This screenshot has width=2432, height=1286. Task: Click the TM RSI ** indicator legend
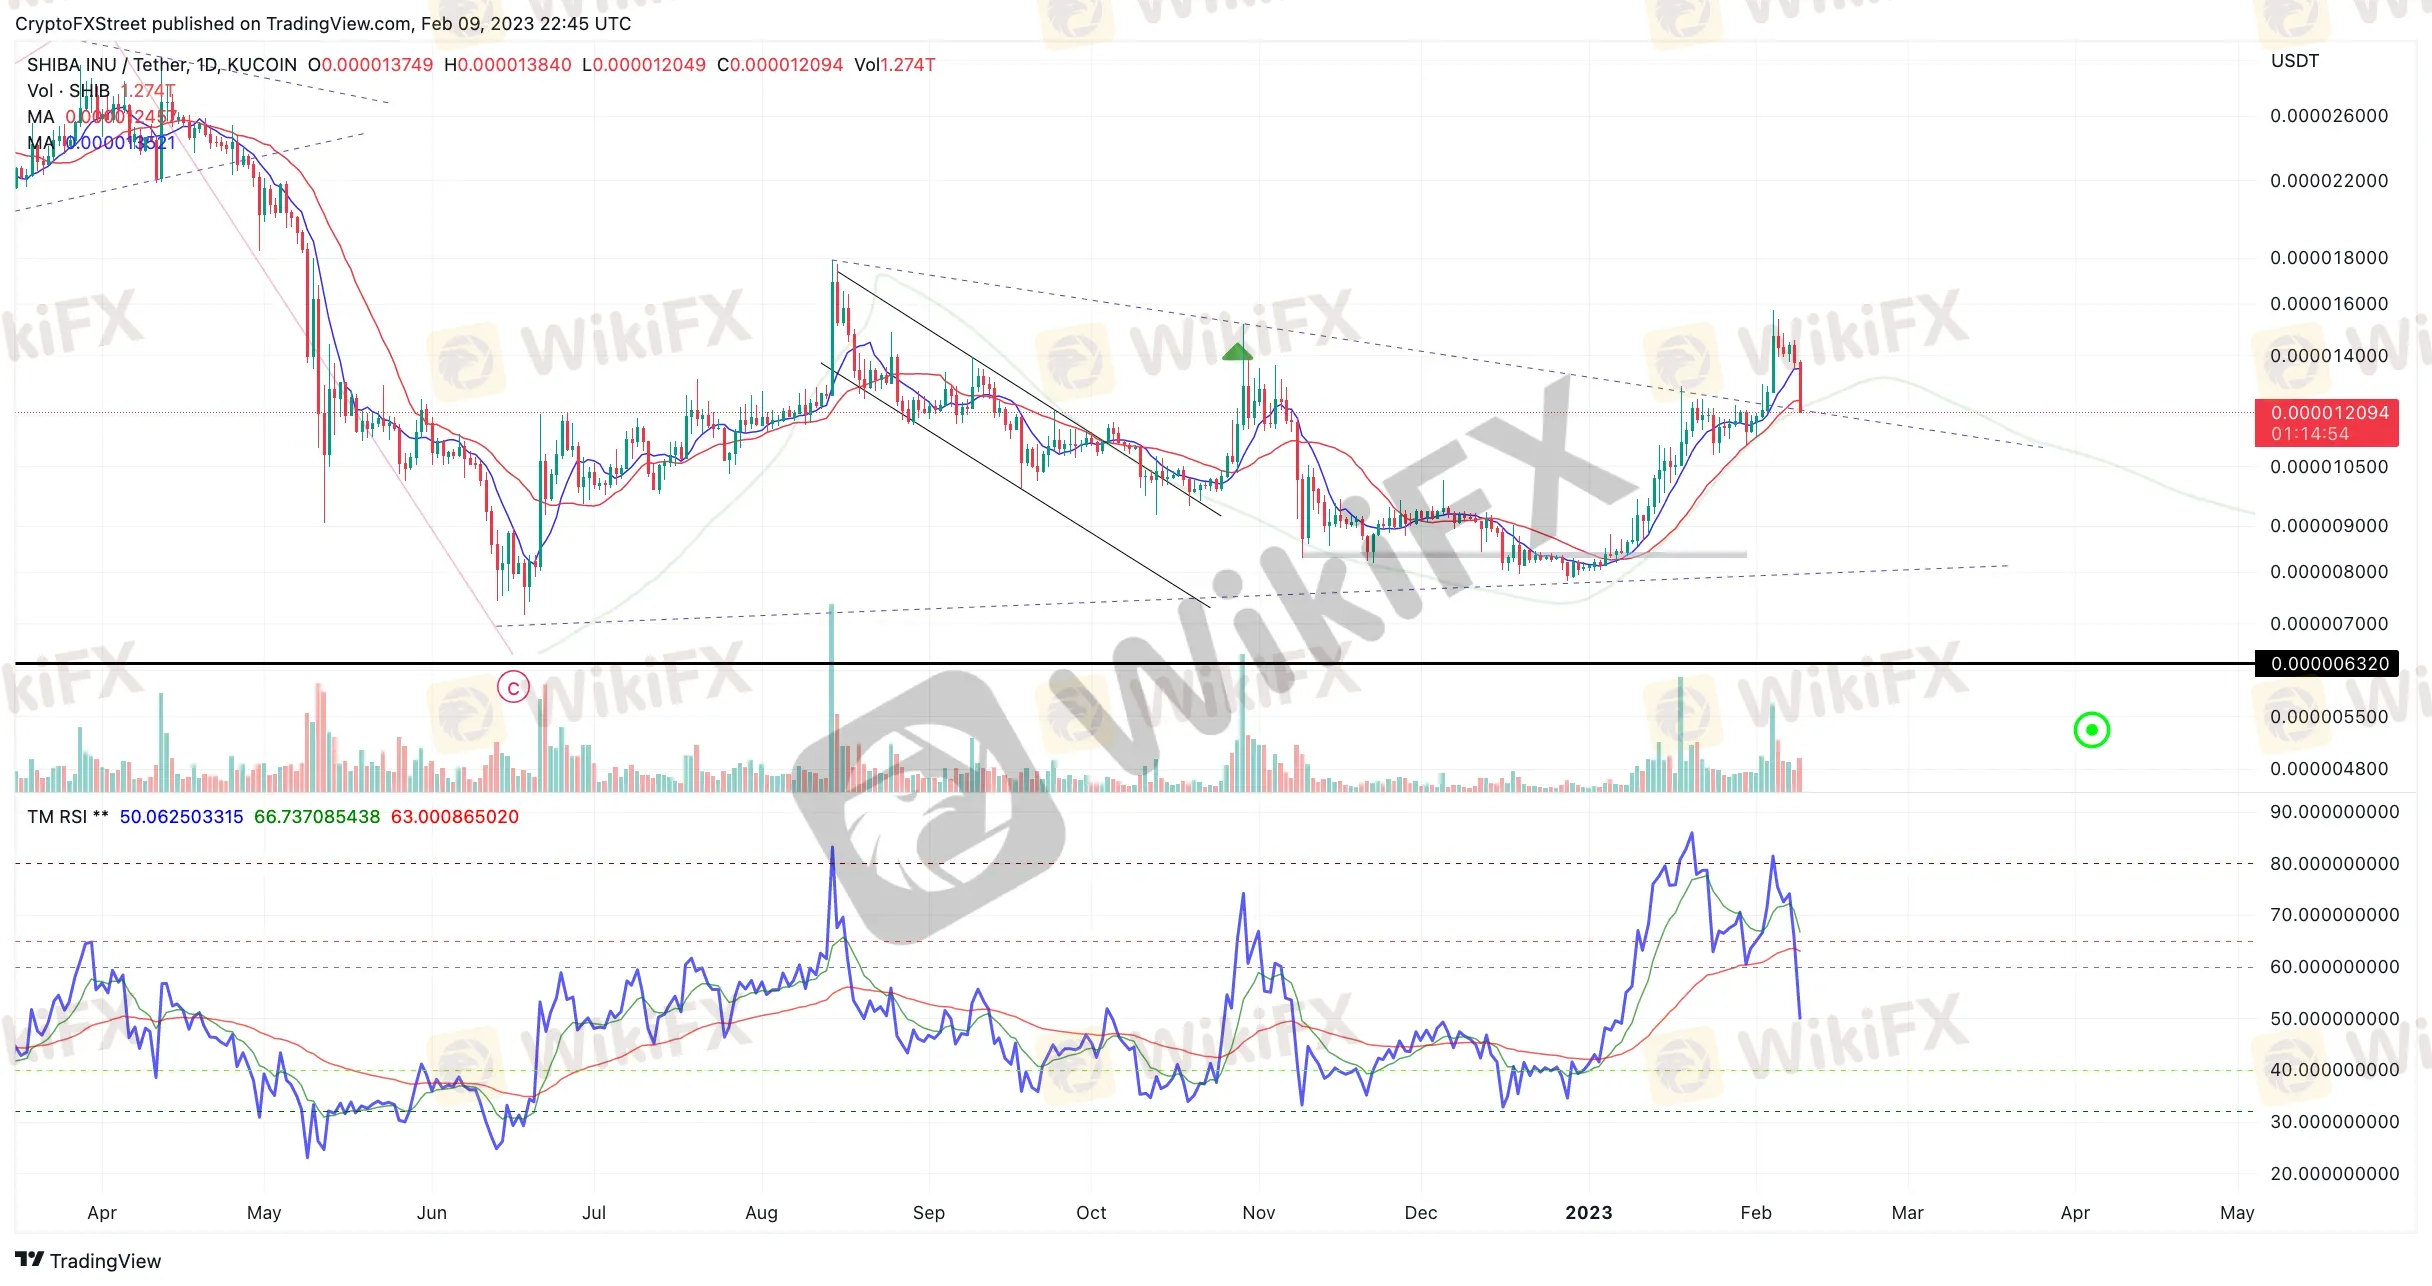[67, 817]
